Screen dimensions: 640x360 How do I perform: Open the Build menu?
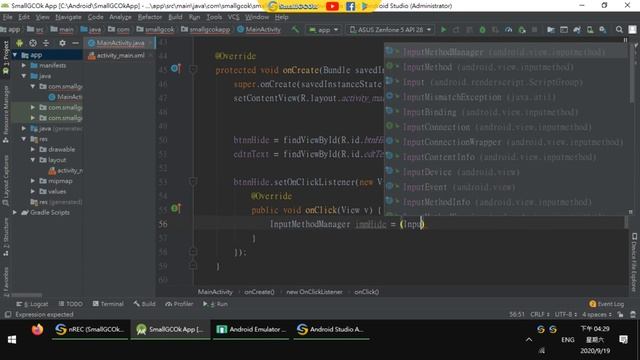tap(175, 17)
